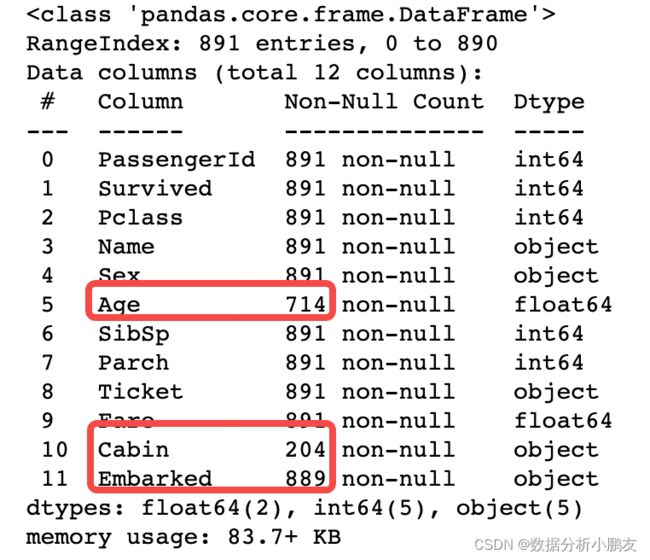The width and height of the screenshot is (650, 560).
Task: Click the Embarked column name
Action: tap(155, 479)
